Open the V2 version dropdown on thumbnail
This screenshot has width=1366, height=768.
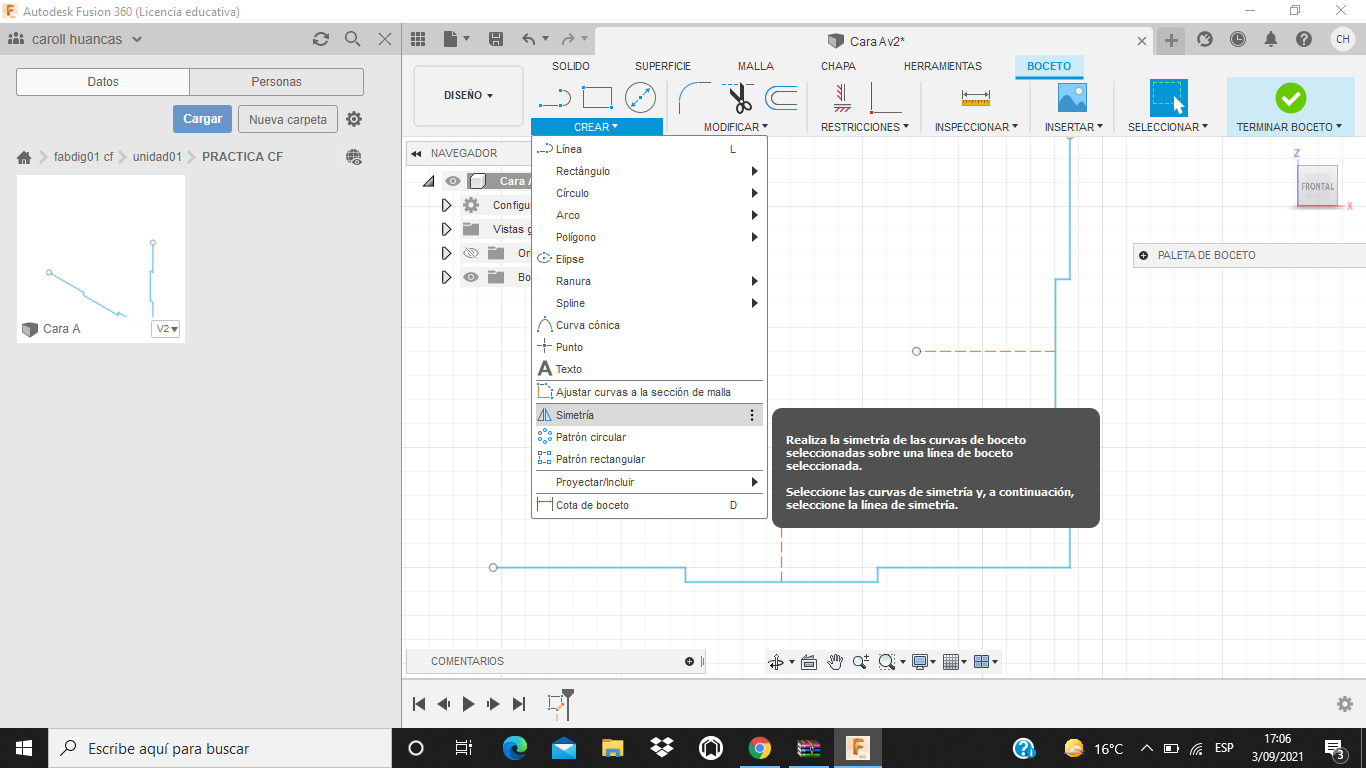coord(166,329)
